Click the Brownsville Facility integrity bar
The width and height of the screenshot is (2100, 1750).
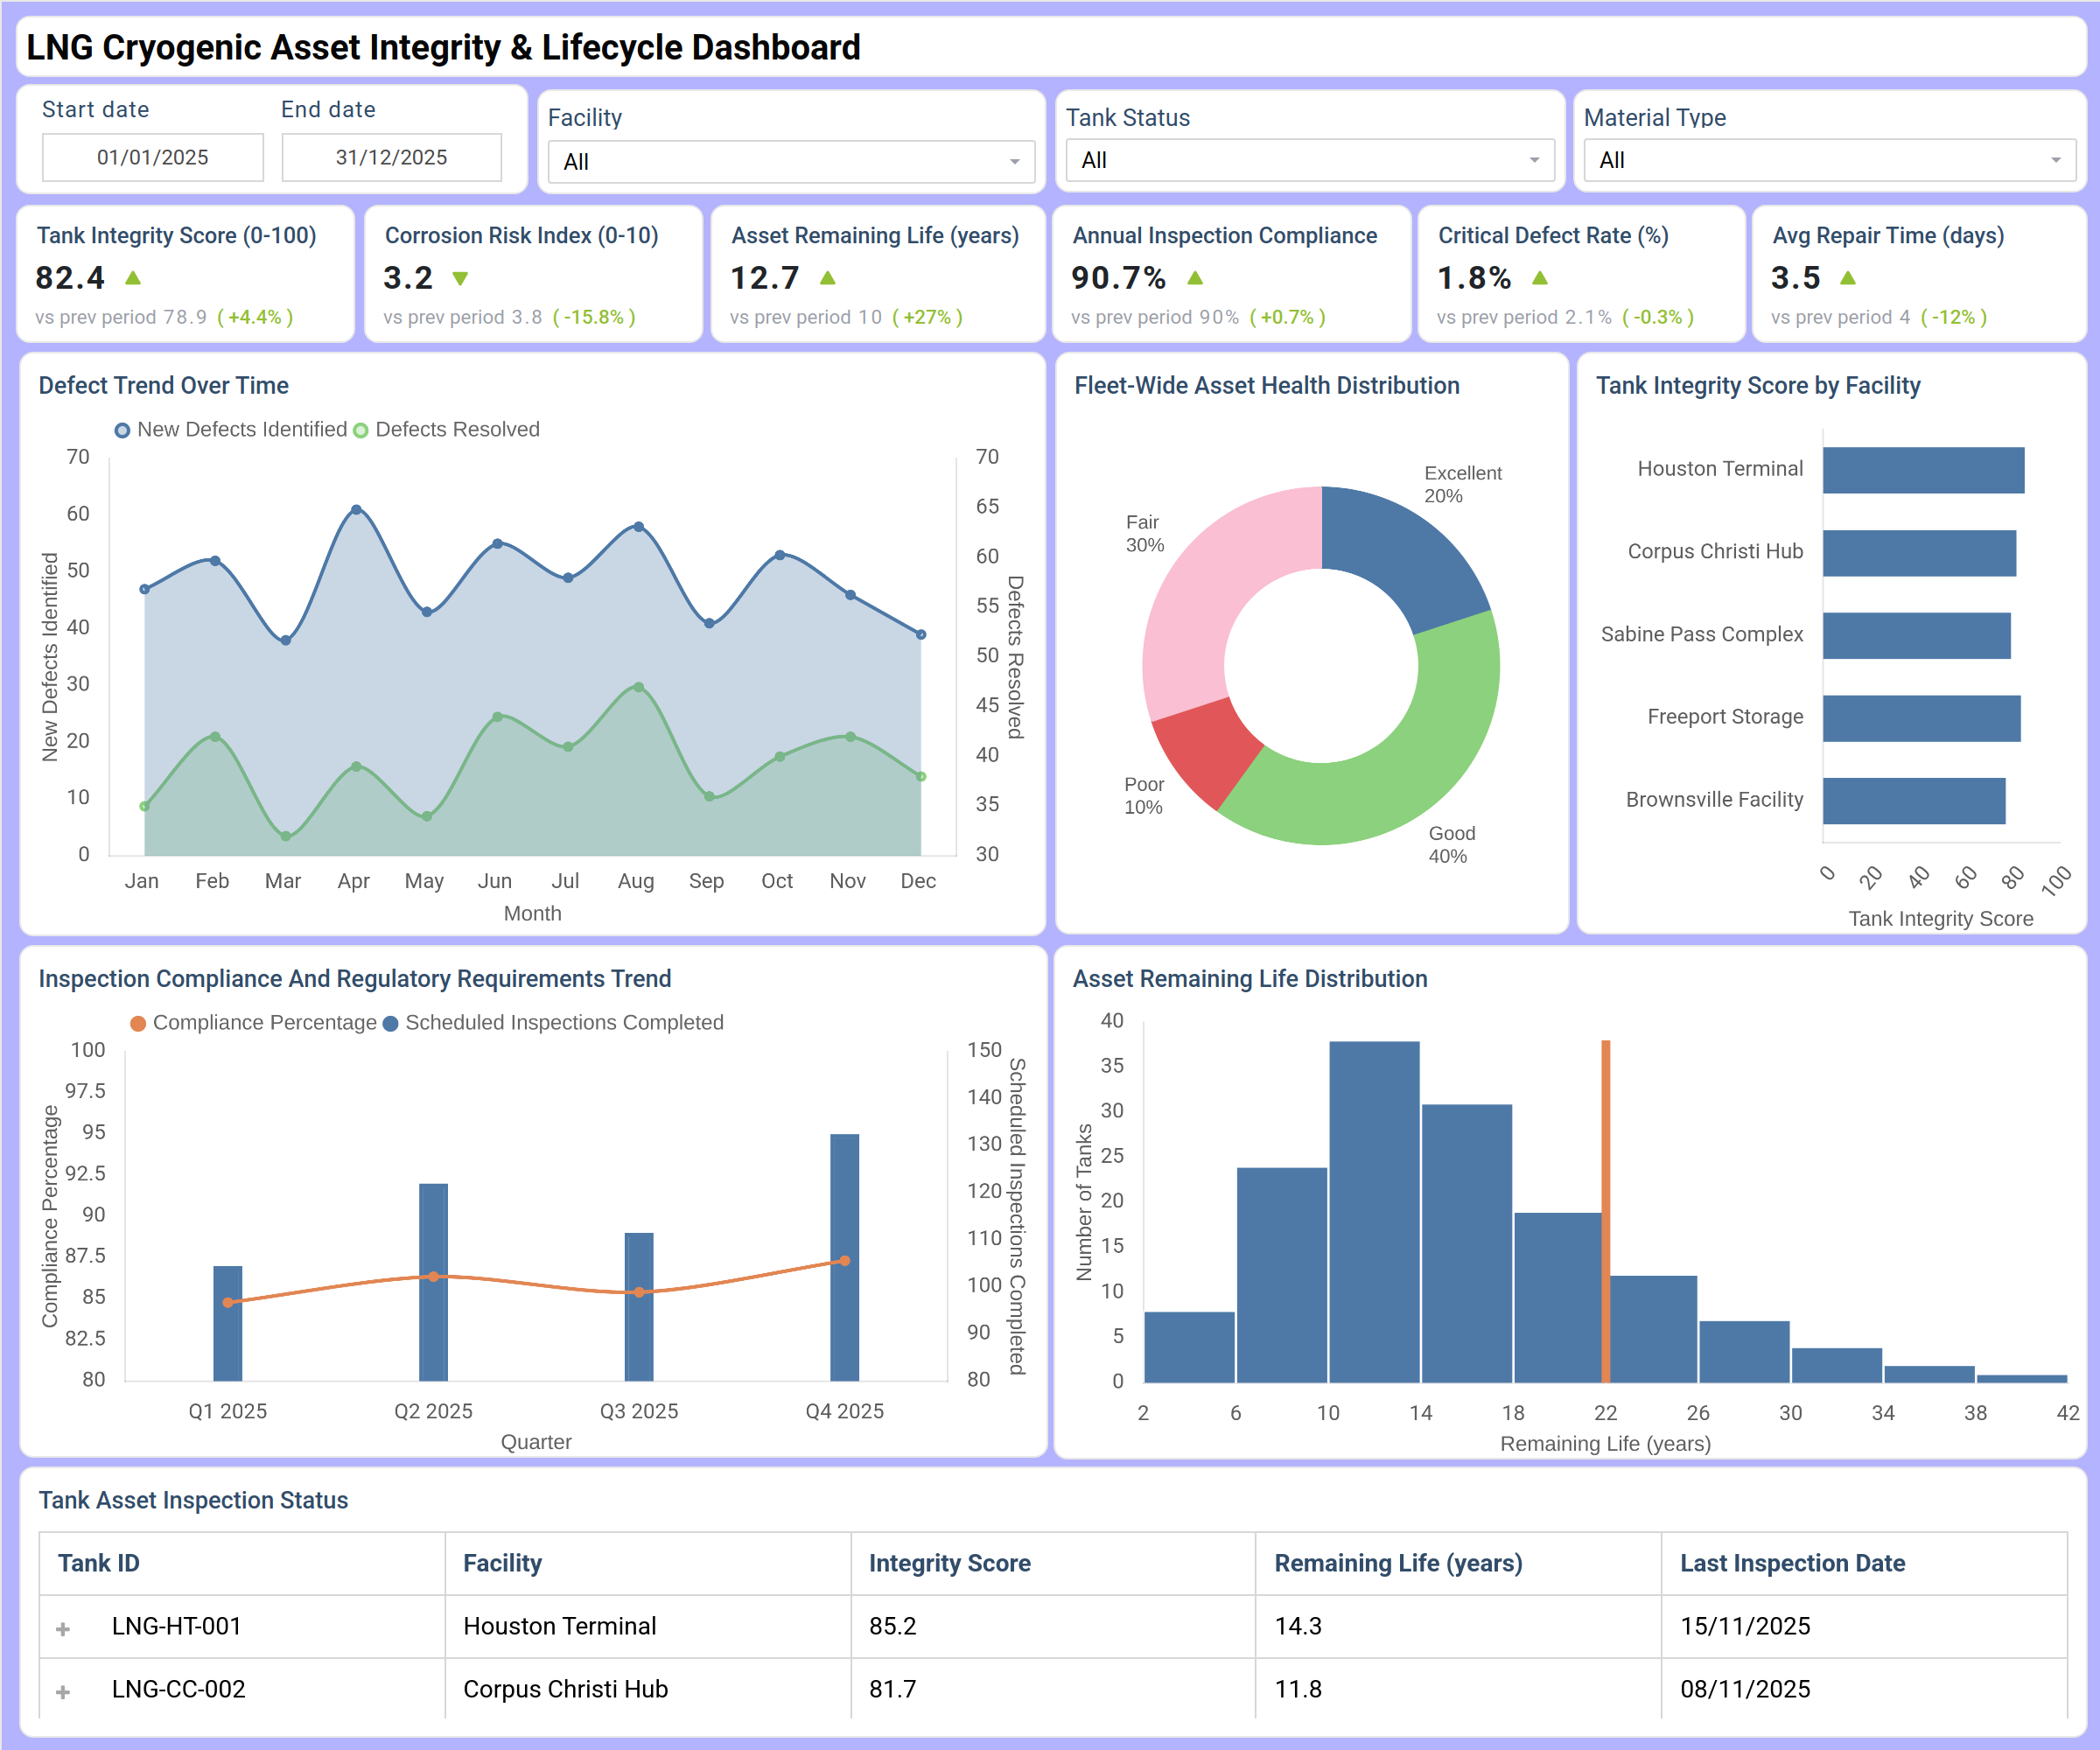pos(1914,801)
